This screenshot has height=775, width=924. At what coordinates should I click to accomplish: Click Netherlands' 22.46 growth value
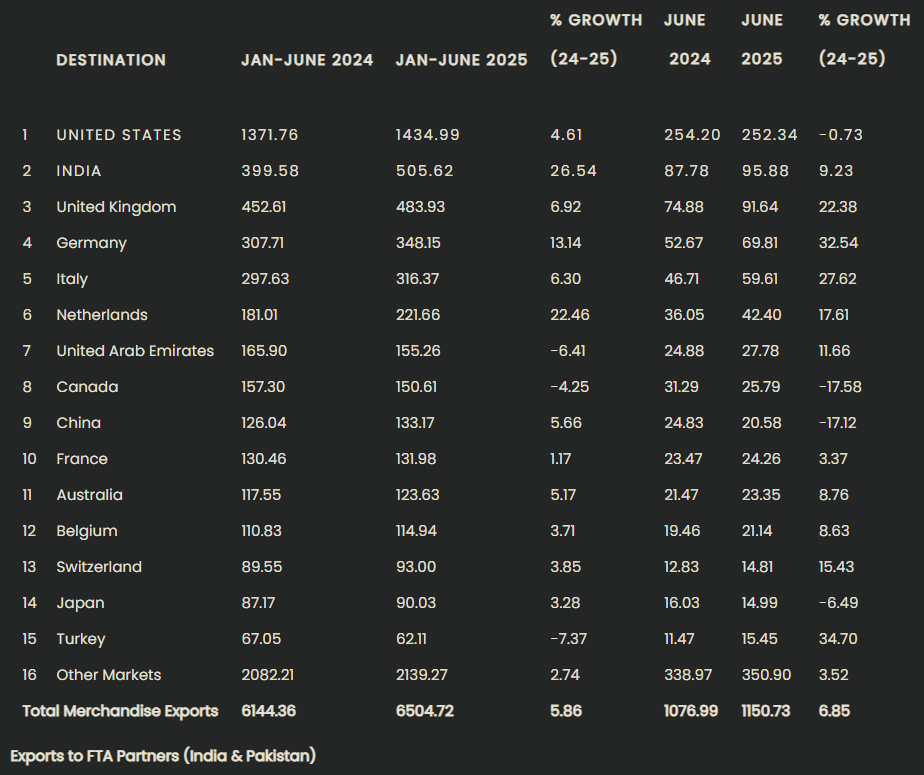570,315
